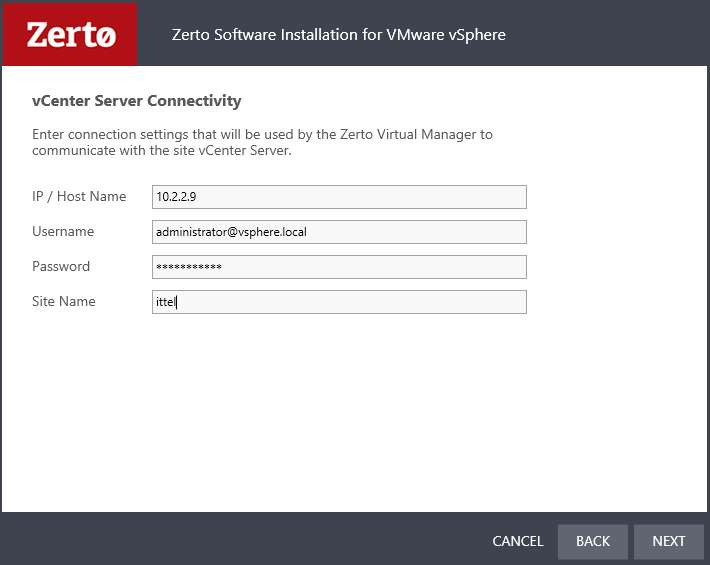This screenshot has width=710, height=565.
Task: Click the IP / Host Name input field
Action: (339, 197)
